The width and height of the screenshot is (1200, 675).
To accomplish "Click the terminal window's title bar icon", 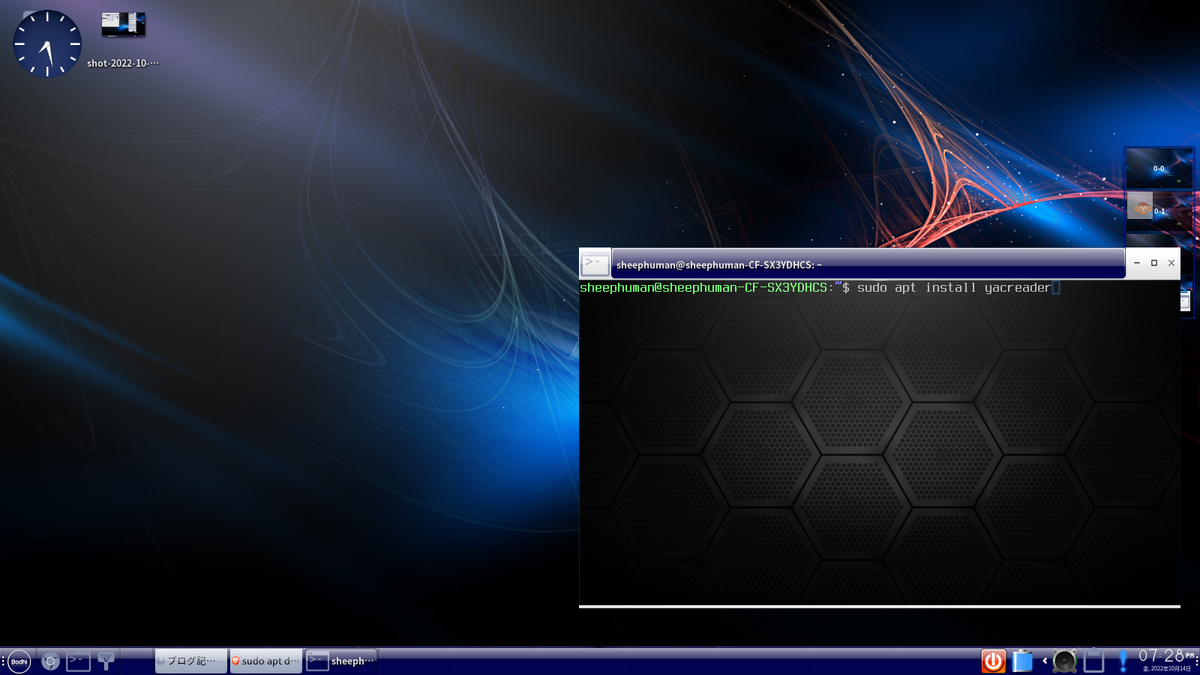I will point(595,264).
